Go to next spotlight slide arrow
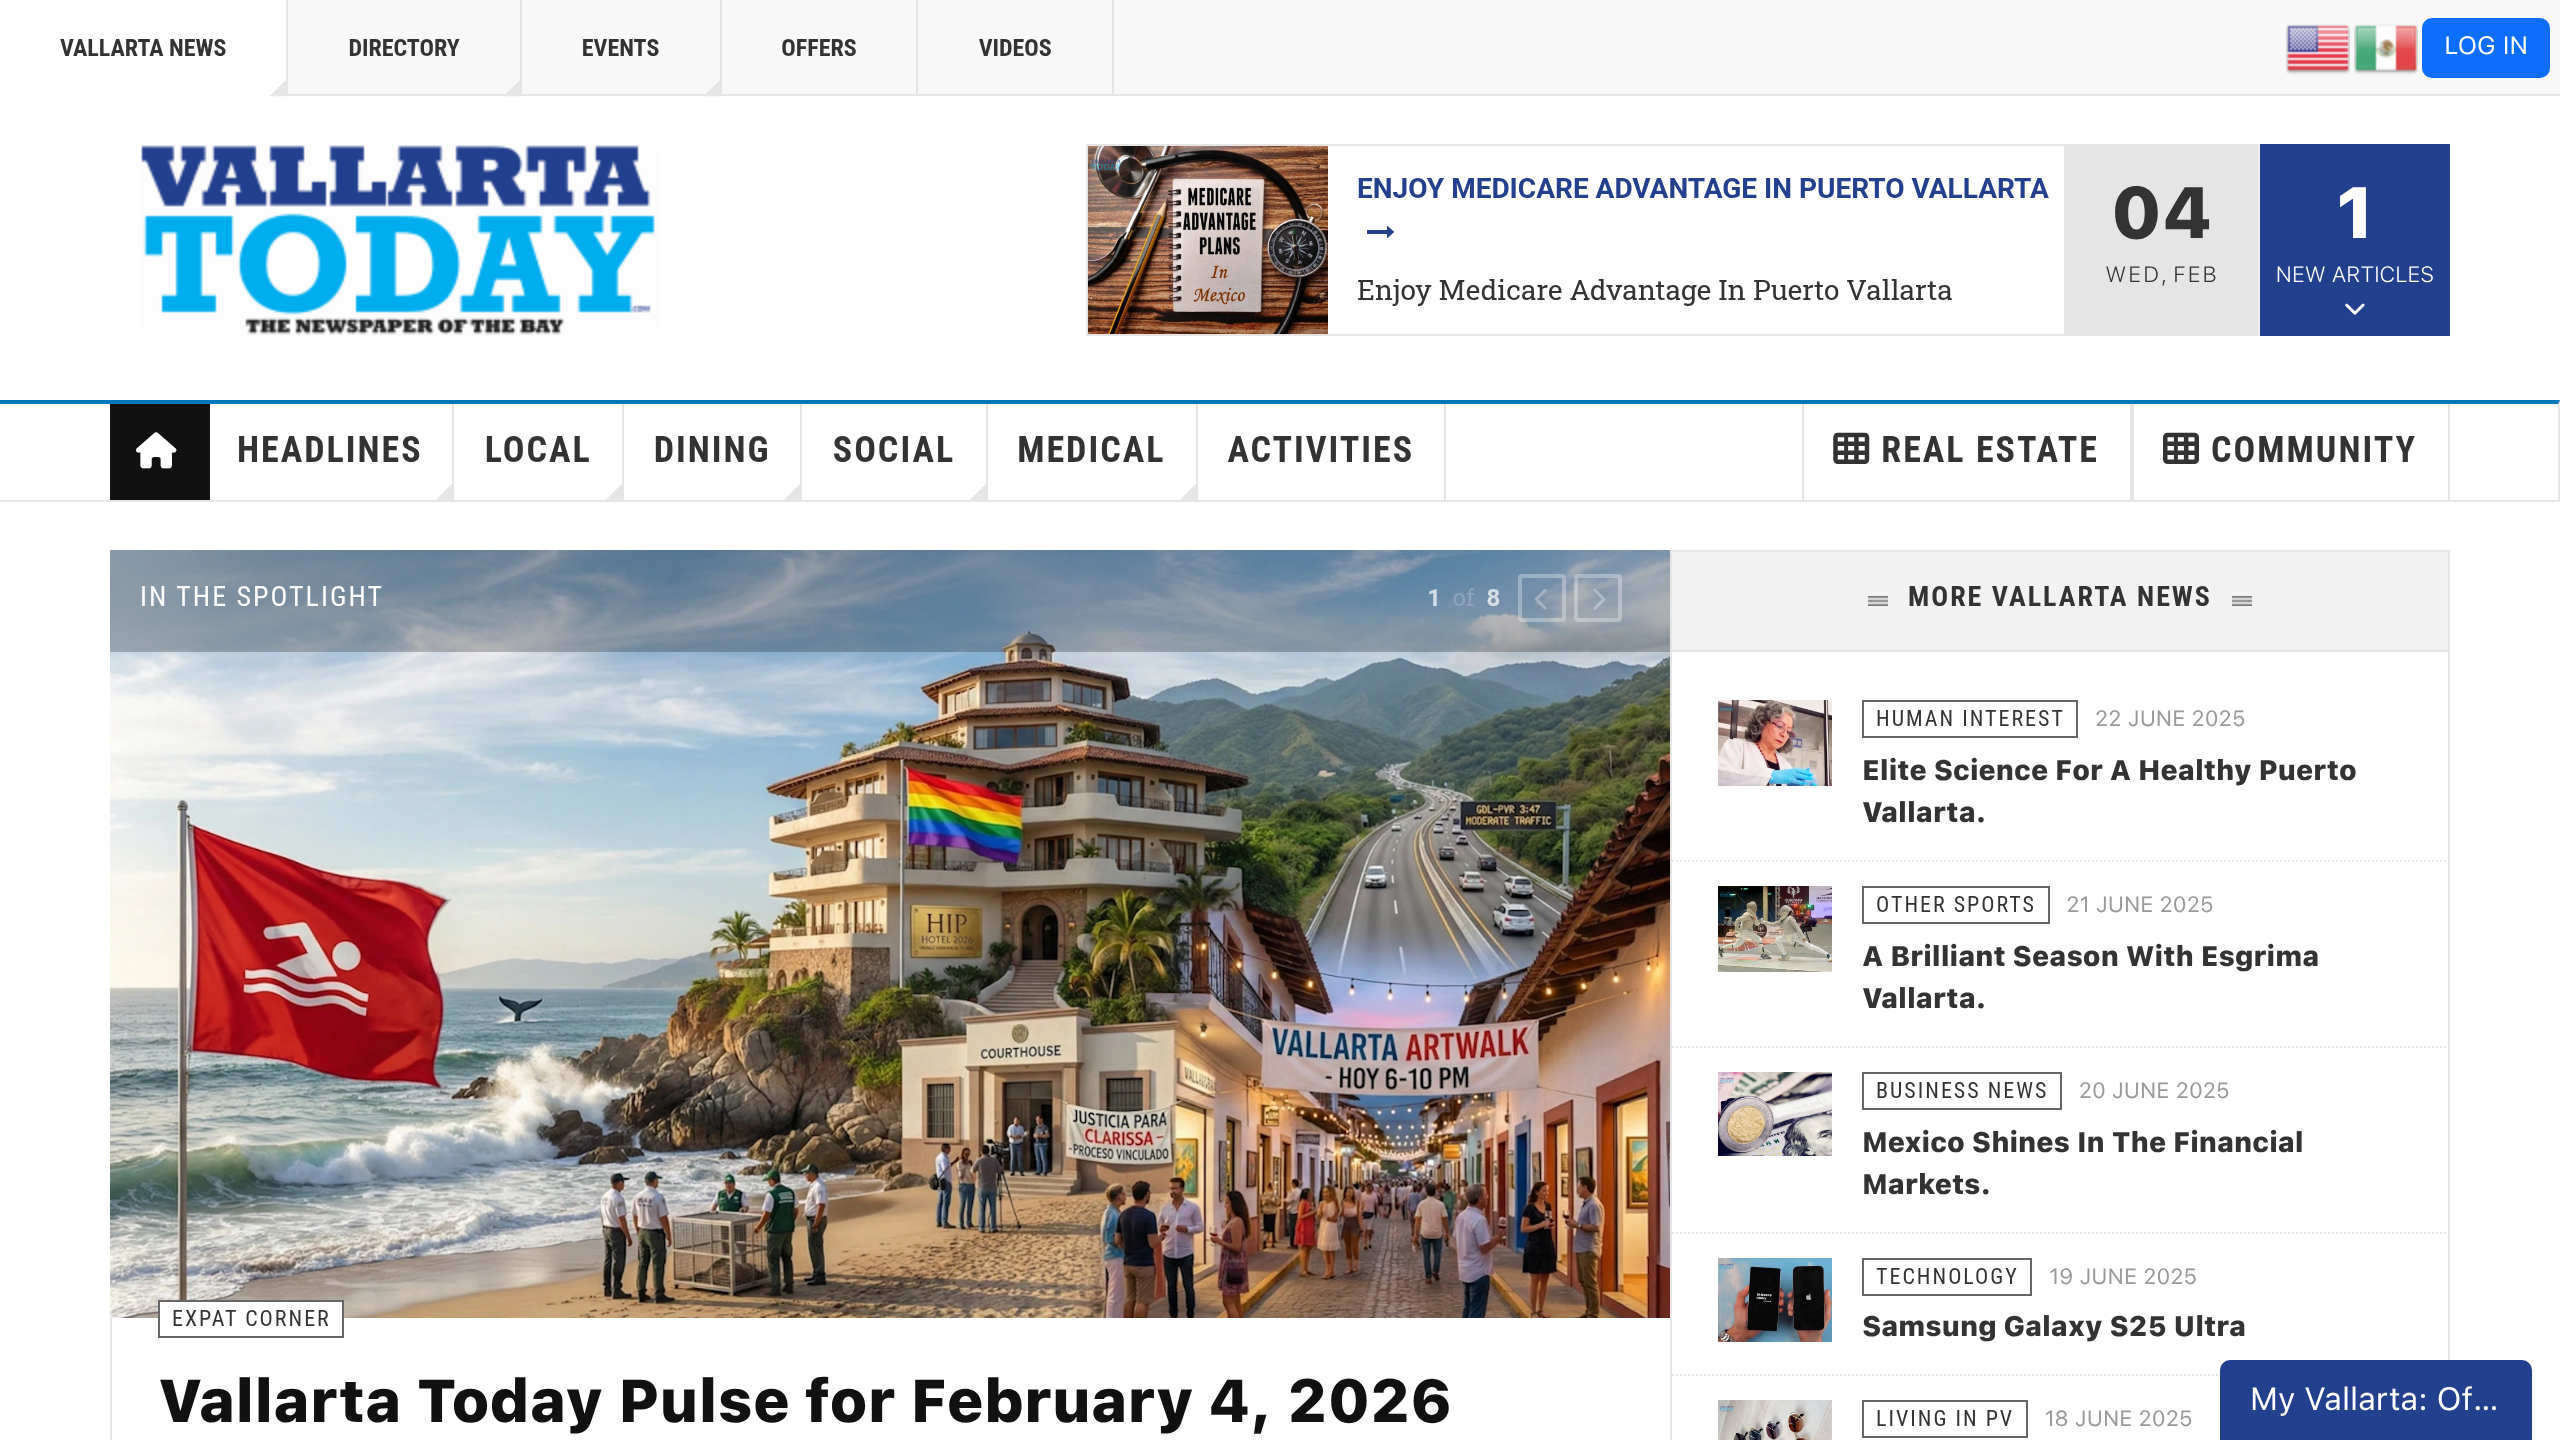Viewport: 2560px width, 1440px height. [x=1598, y=598]
